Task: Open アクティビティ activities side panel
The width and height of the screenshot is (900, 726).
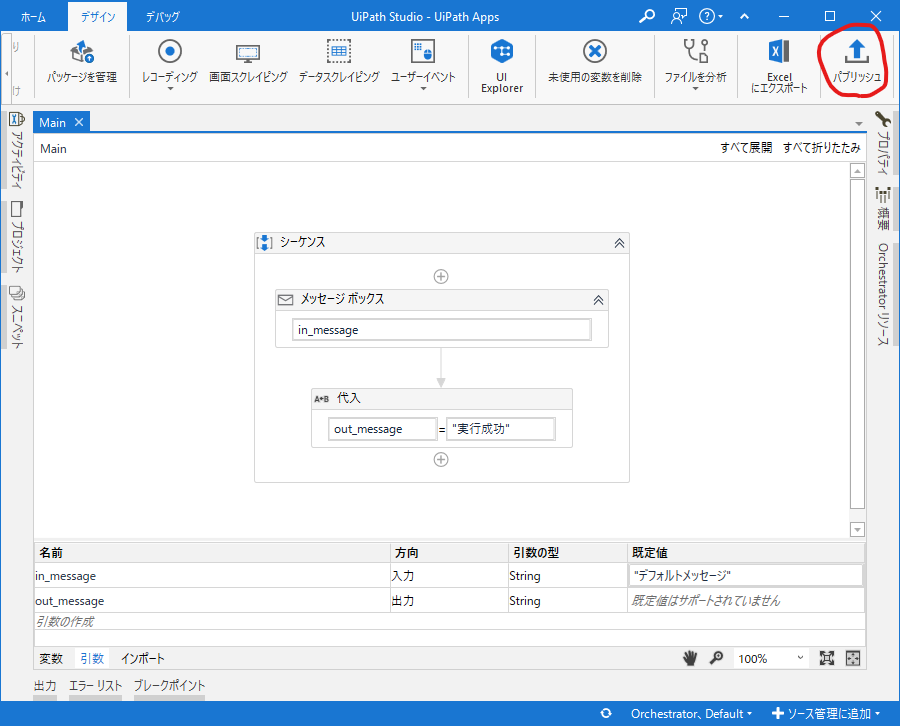Action: (17, 150)
